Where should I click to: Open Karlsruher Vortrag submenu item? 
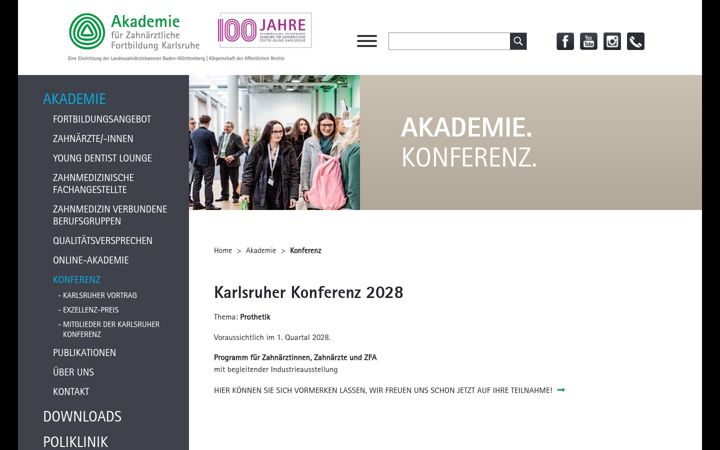[98, 295]
